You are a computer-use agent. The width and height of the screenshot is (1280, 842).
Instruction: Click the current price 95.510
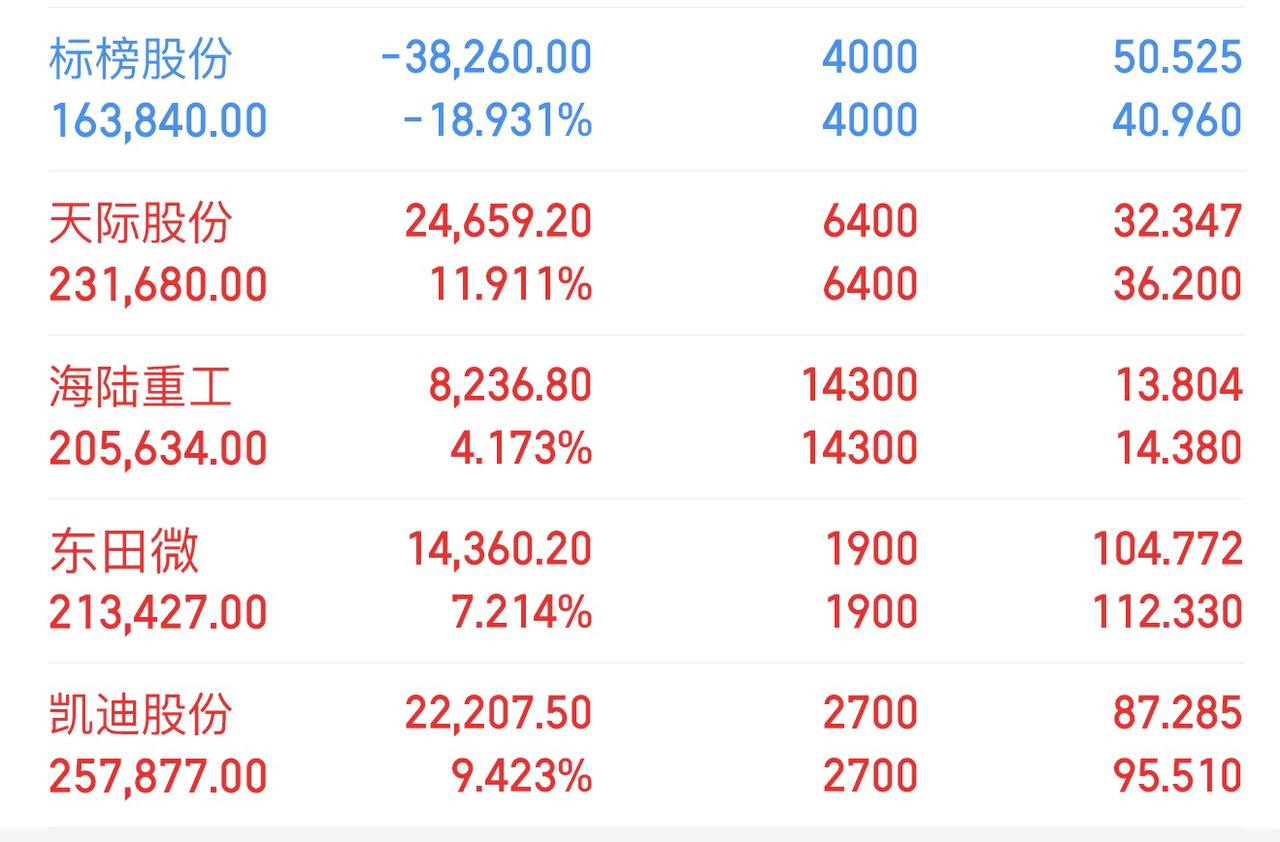[1177, 777]
